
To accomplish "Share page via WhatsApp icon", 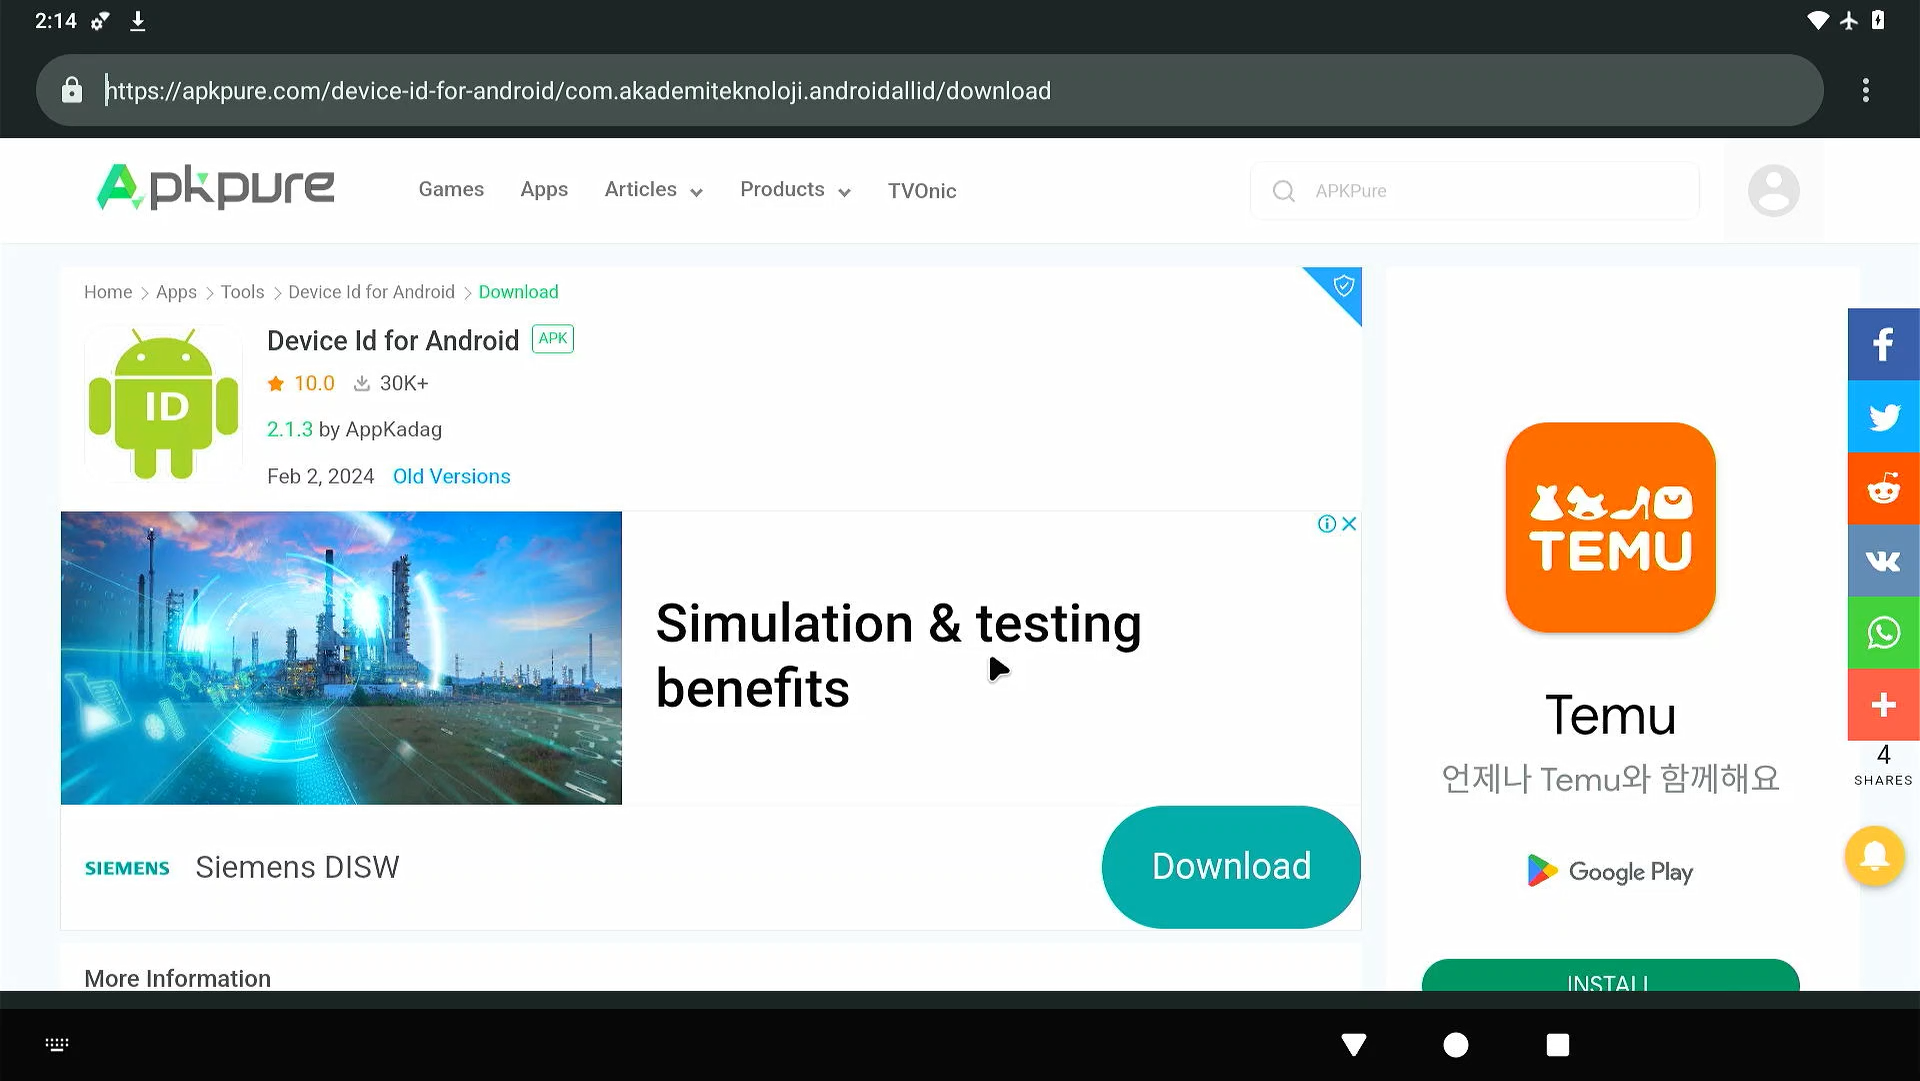I will point(1883,633).
